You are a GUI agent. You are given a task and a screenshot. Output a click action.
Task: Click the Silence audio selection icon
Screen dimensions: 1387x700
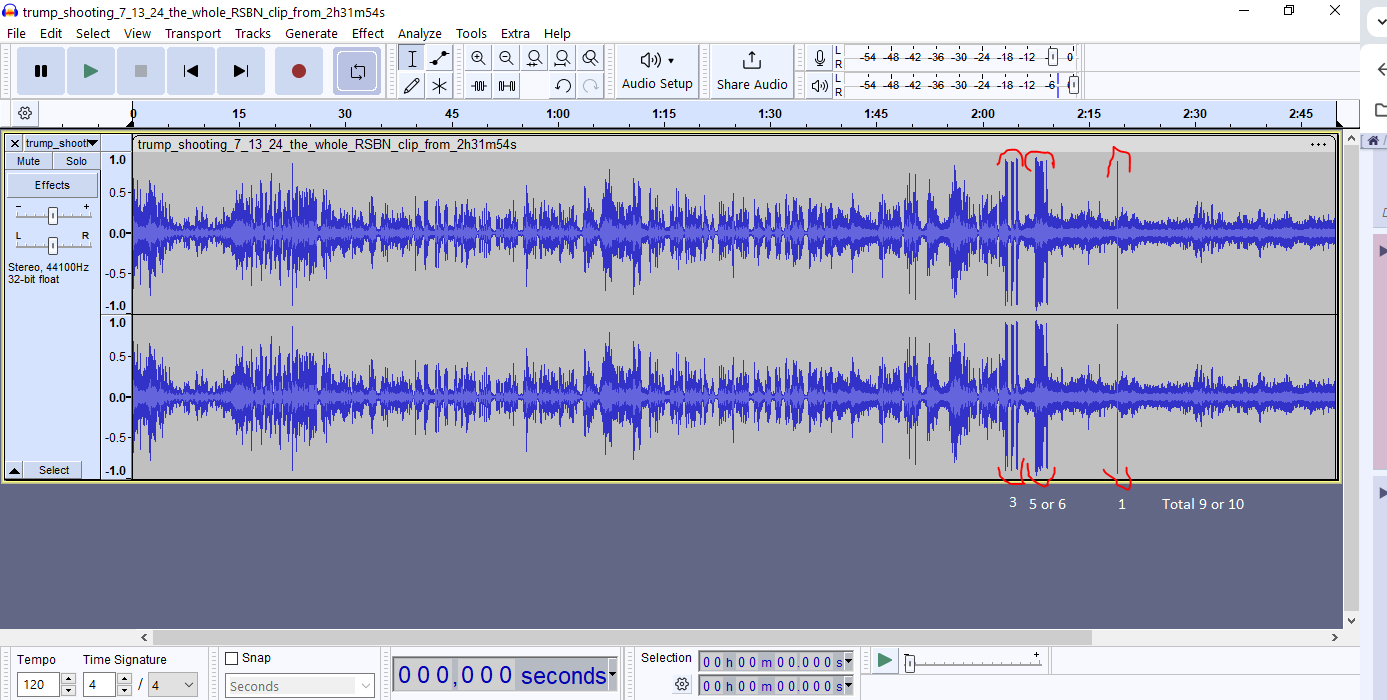[507, 86]
